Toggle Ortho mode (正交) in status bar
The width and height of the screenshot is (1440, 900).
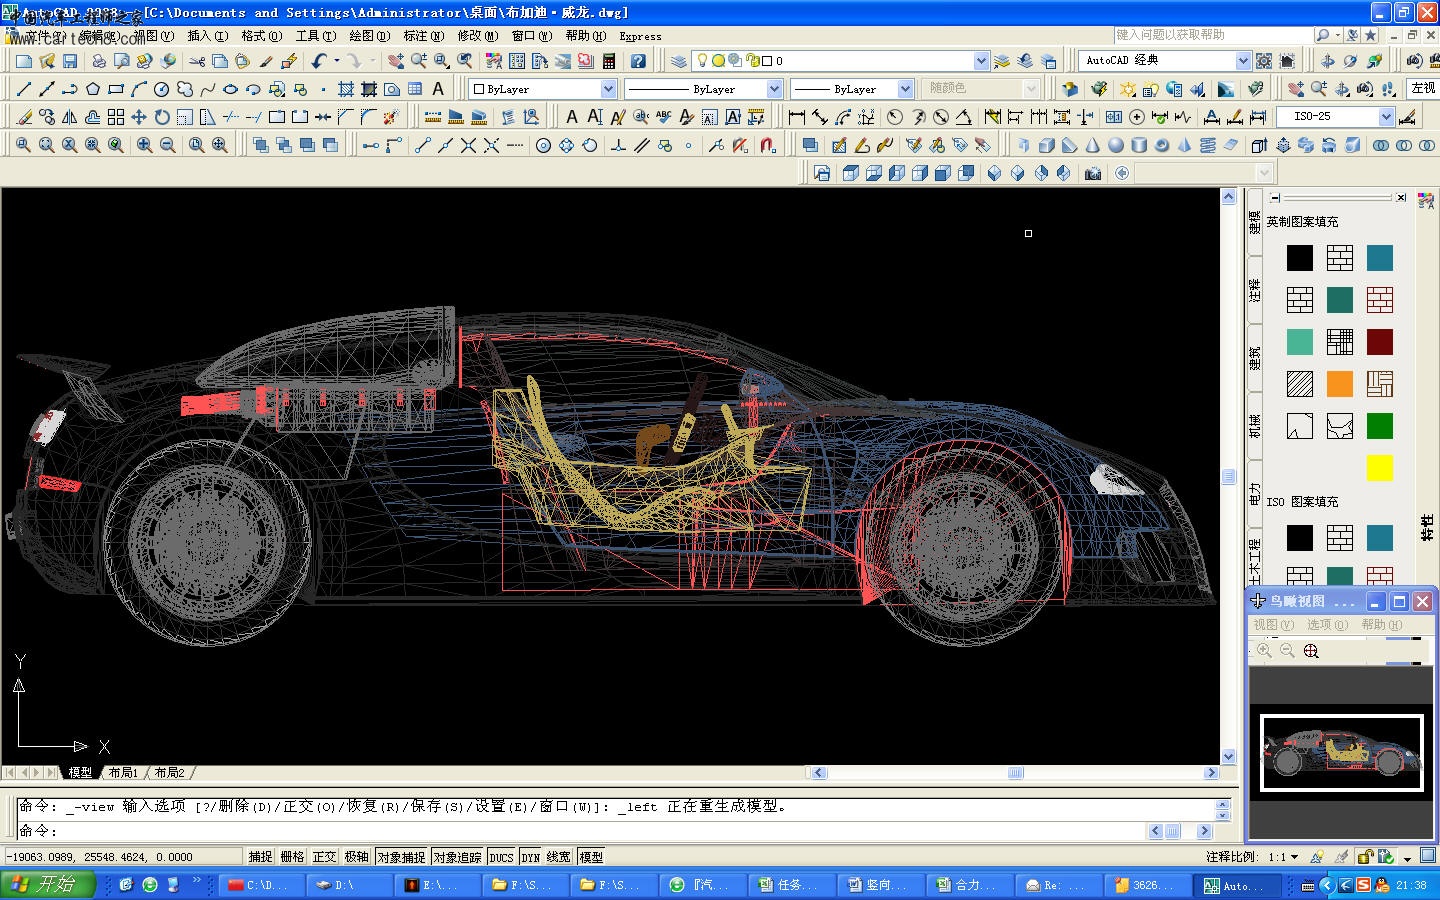(x=325, y=857)
